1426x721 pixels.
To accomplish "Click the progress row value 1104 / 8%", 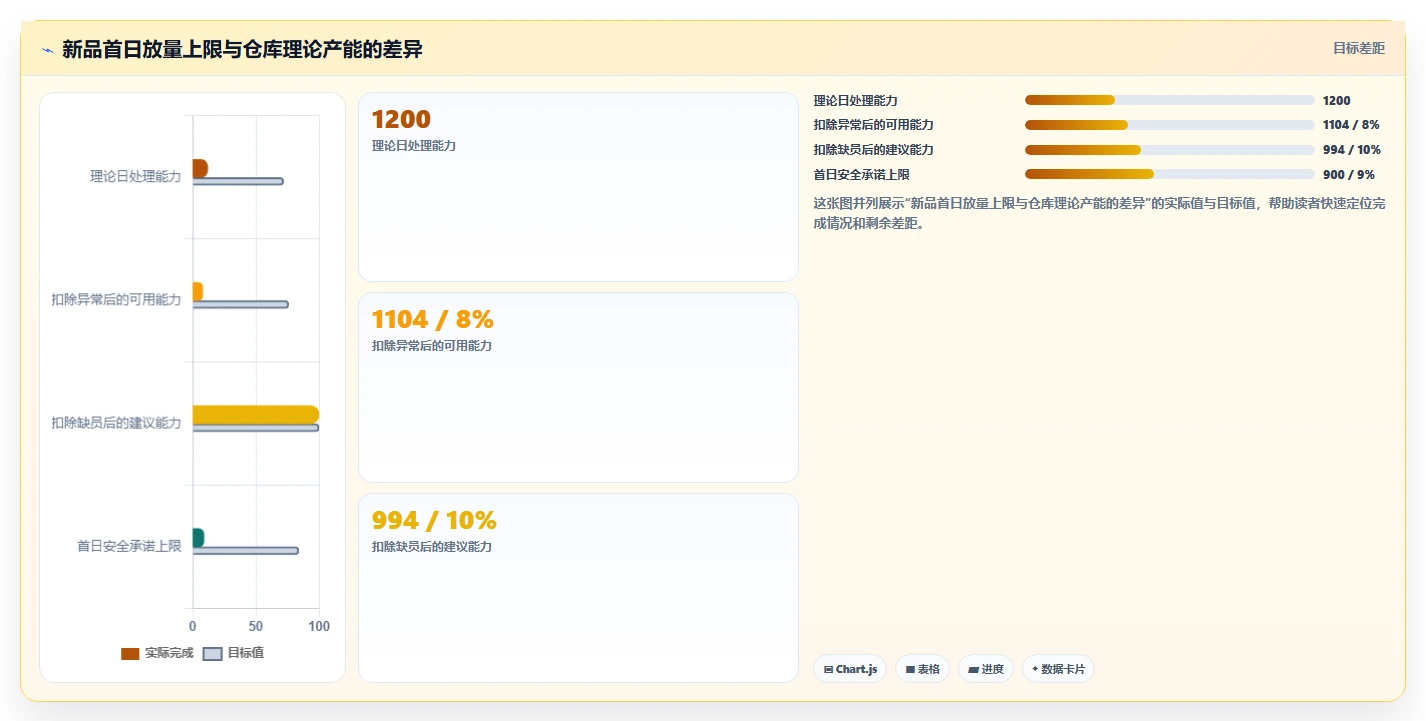I will [1351, 125].
